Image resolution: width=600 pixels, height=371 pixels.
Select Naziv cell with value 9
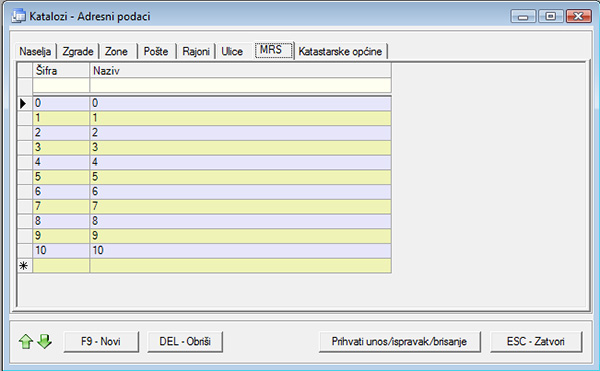click(240, 236)
